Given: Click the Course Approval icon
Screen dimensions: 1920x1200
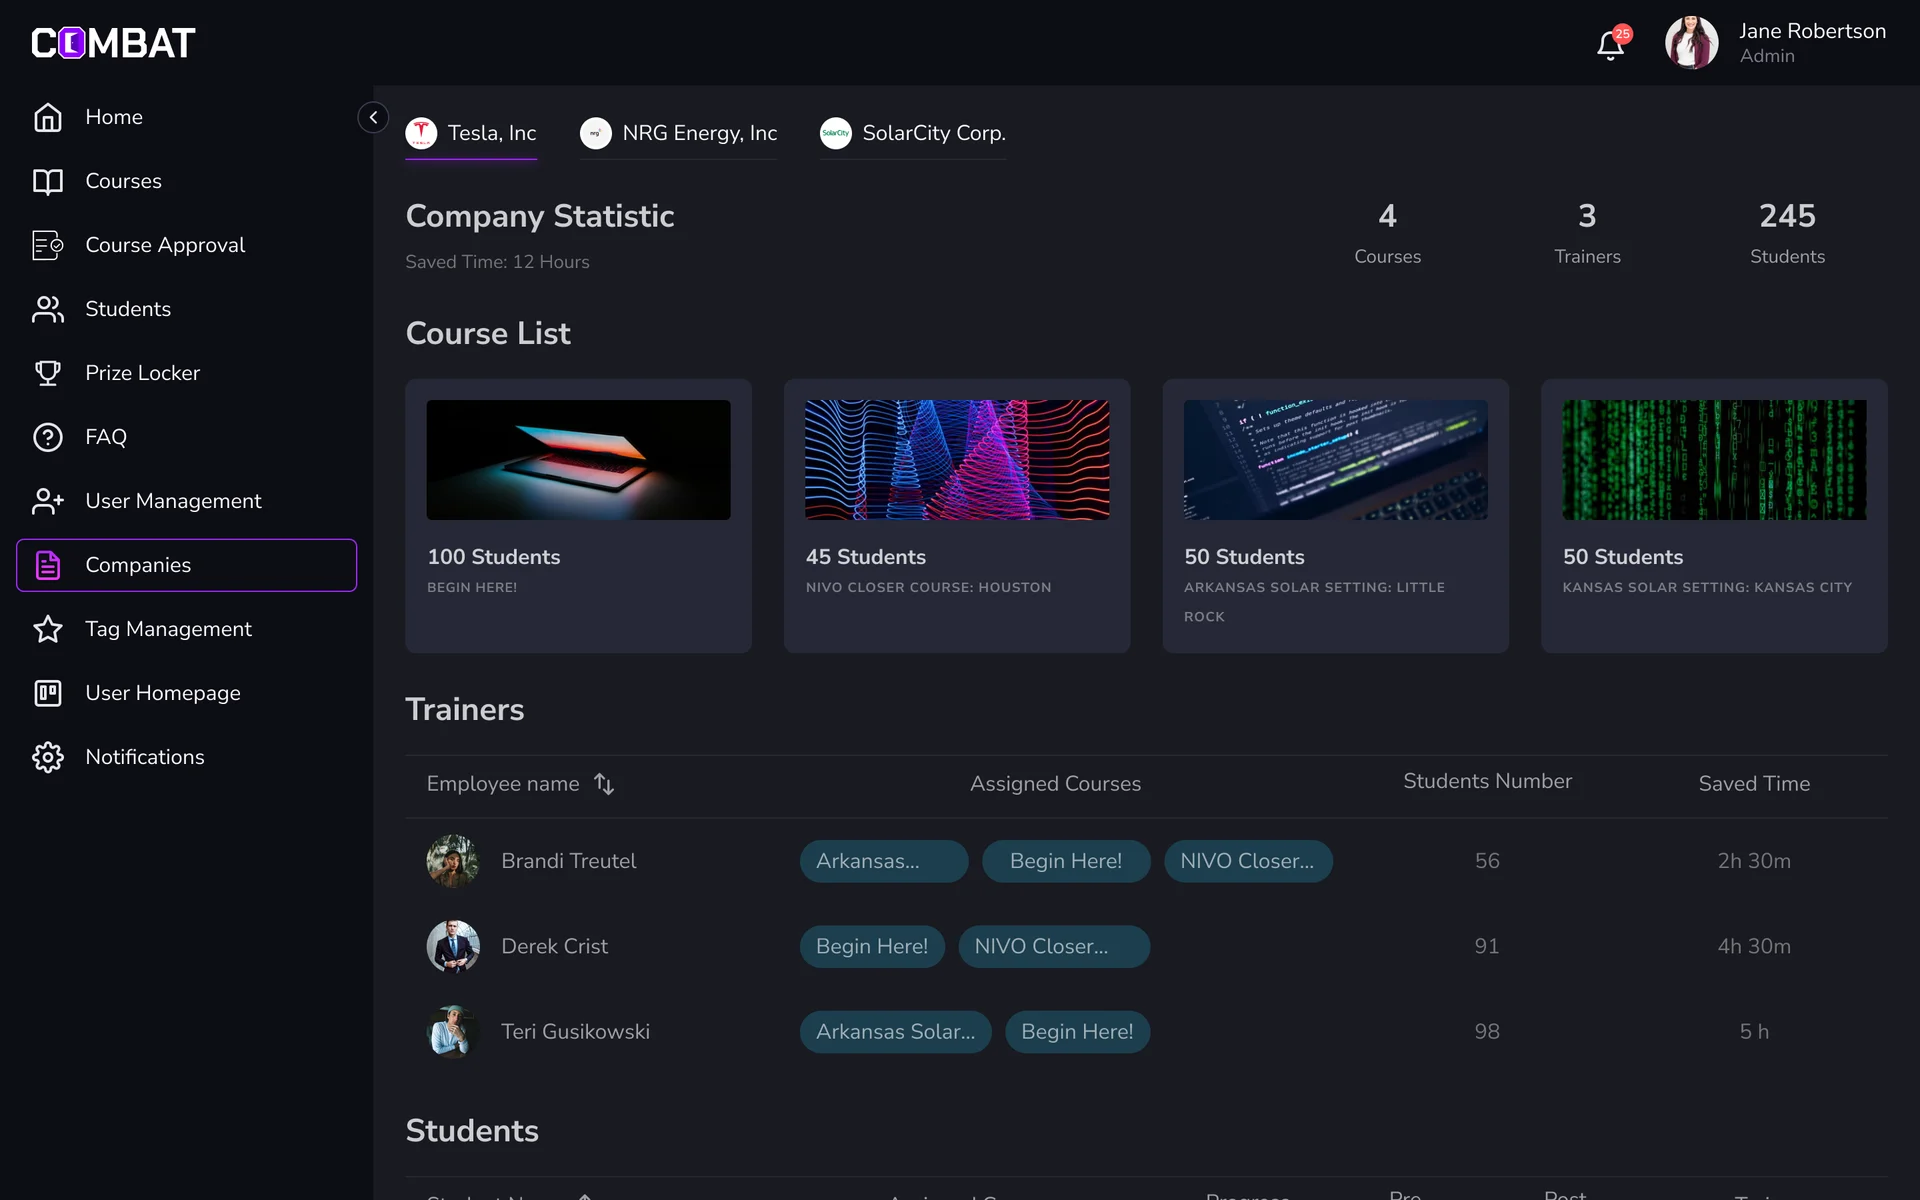Looking at the screenshot, I should (48, 245).
